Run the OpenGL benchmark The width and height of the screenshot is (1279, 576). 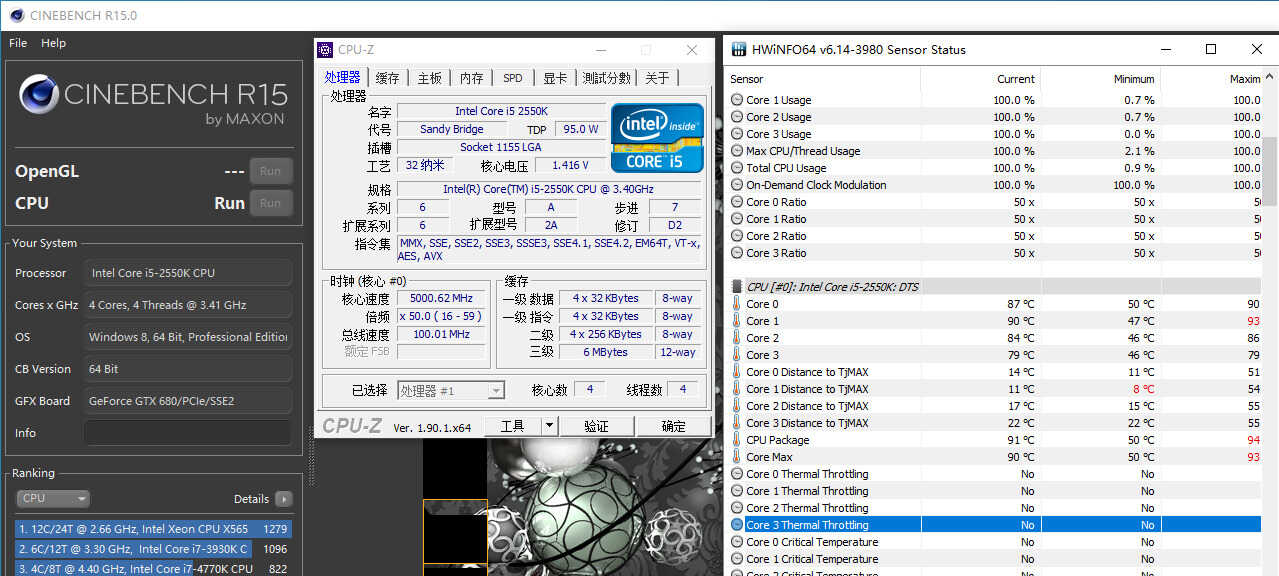[271, 171]
